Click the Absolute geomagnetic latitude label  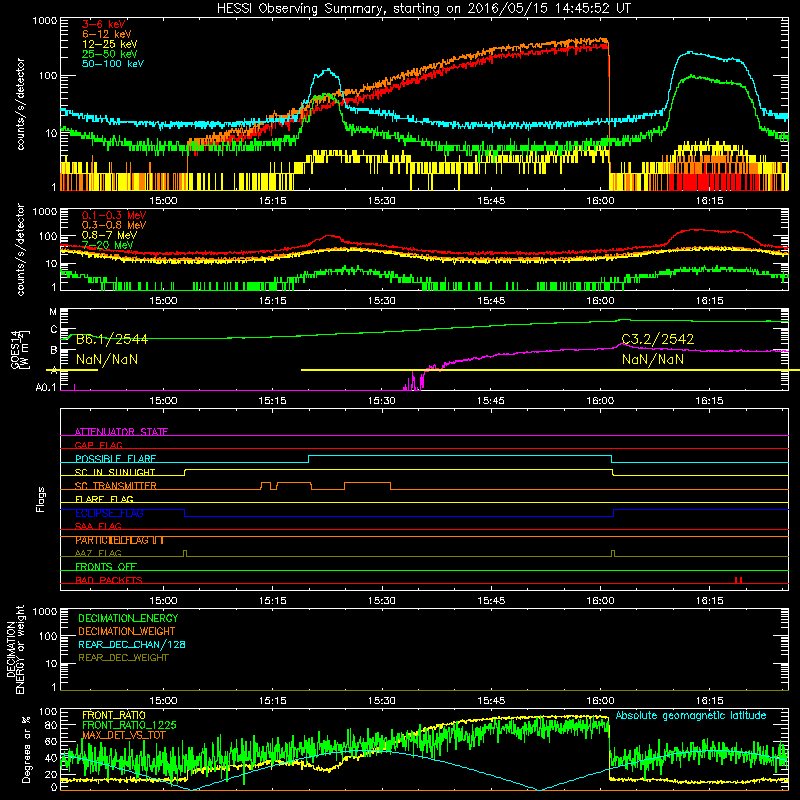(x=691, y=715)
